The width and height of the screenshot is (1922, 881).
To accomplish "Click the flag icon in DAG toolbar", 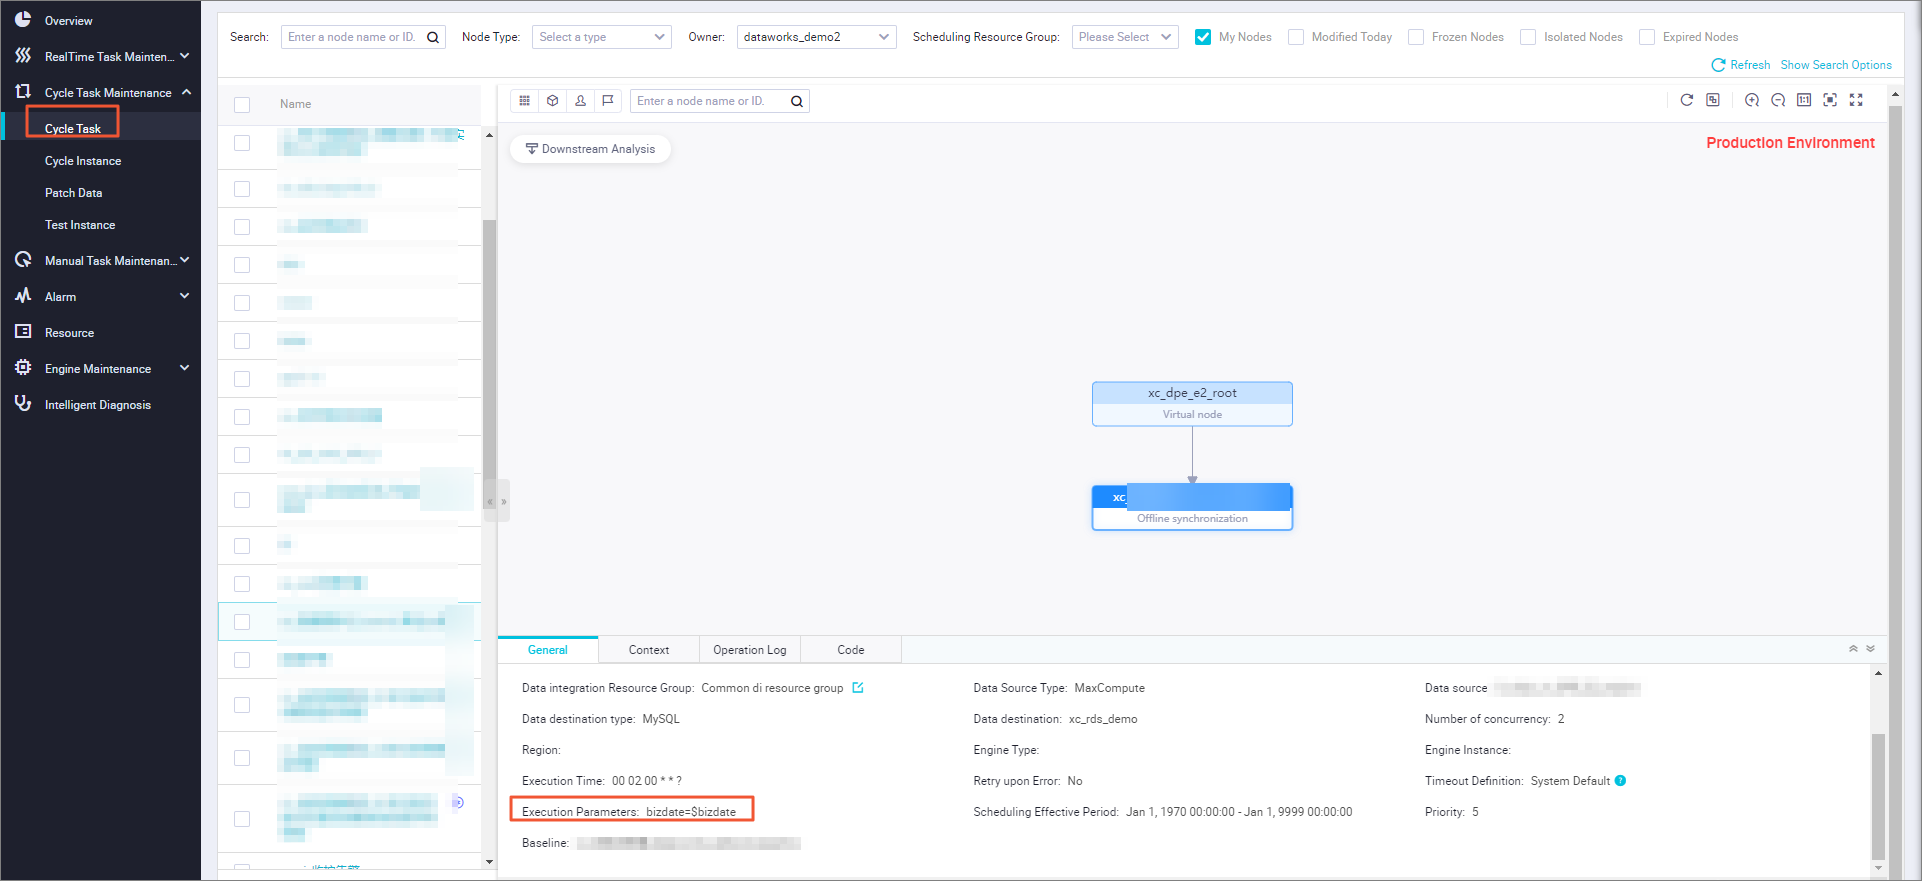I will (x=608, y=101).
